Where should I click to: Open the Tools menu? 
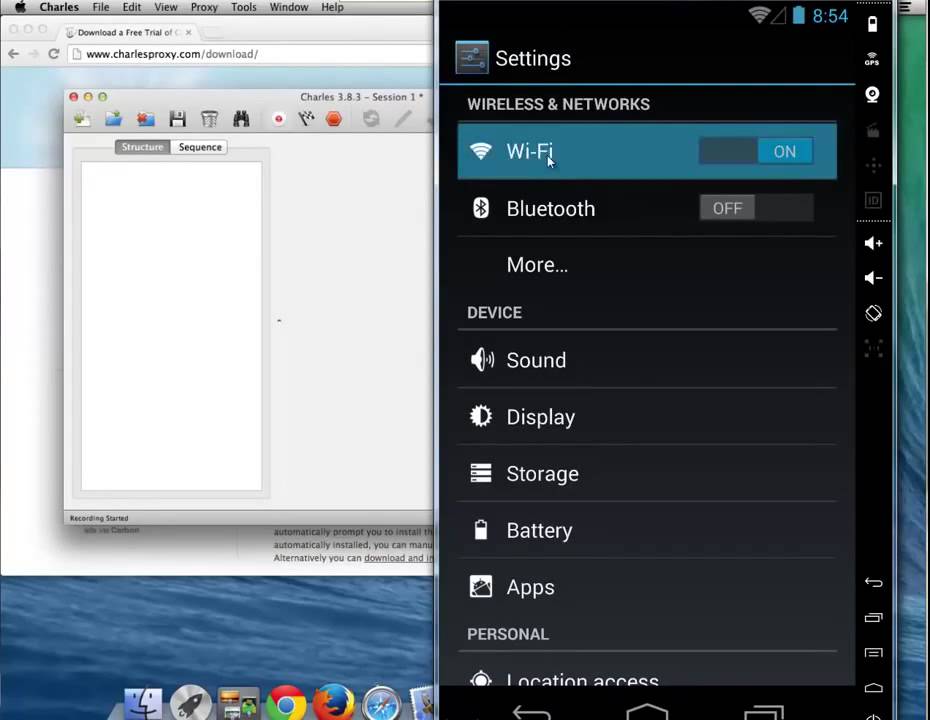(244, 7)
